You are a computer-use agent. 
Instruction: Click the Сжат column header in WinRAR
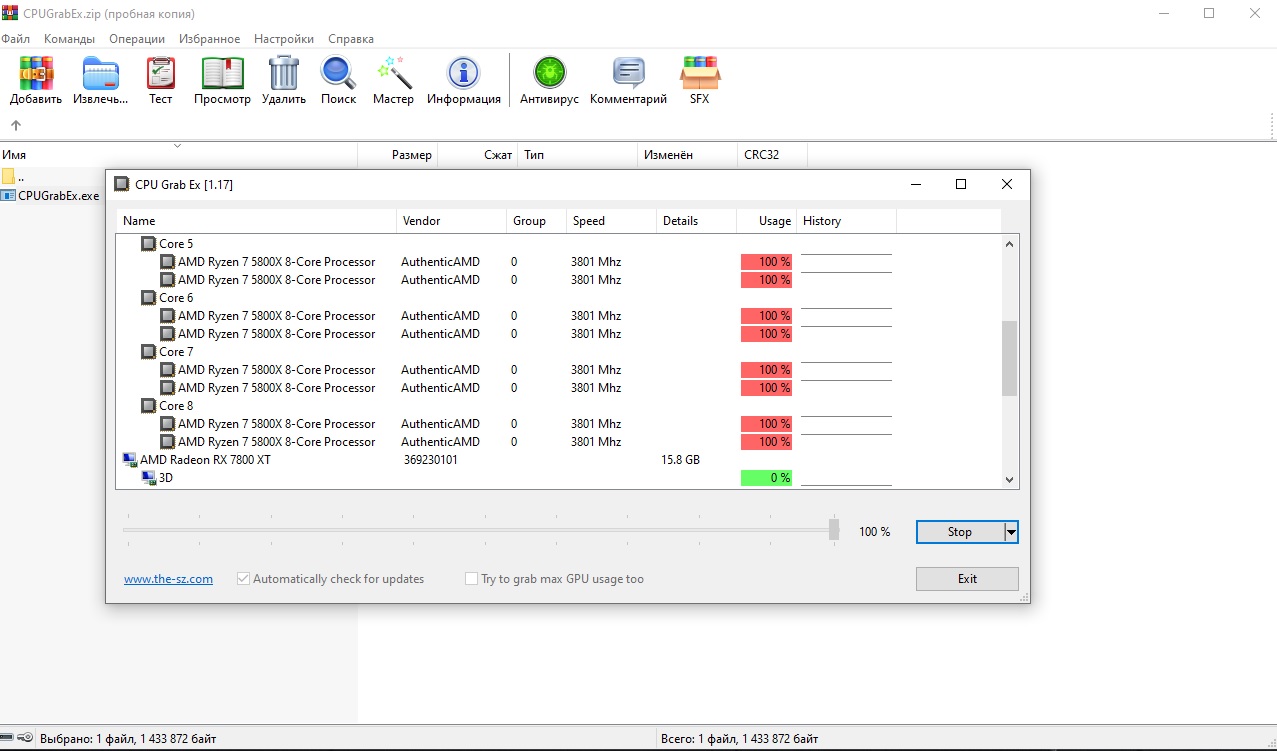pyautogui.click(x=478, y=155)
